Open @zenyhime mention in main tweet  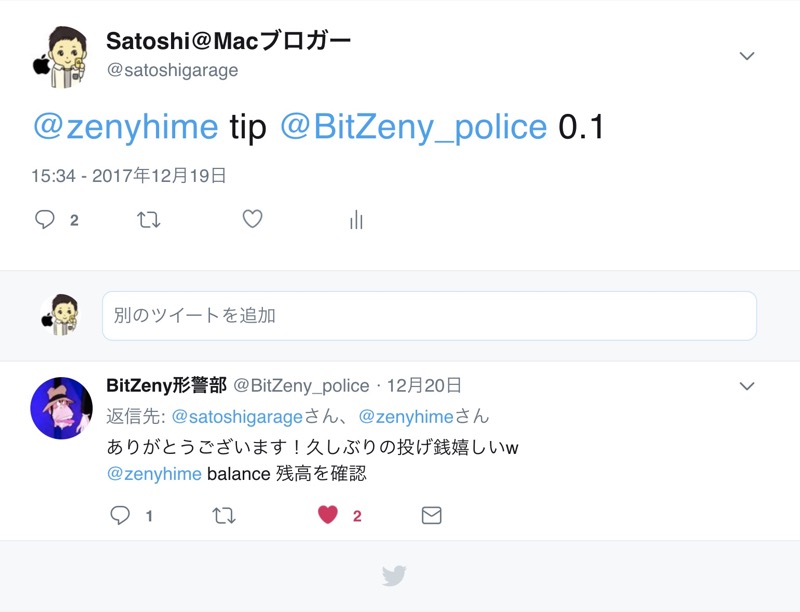pos(126,127)
